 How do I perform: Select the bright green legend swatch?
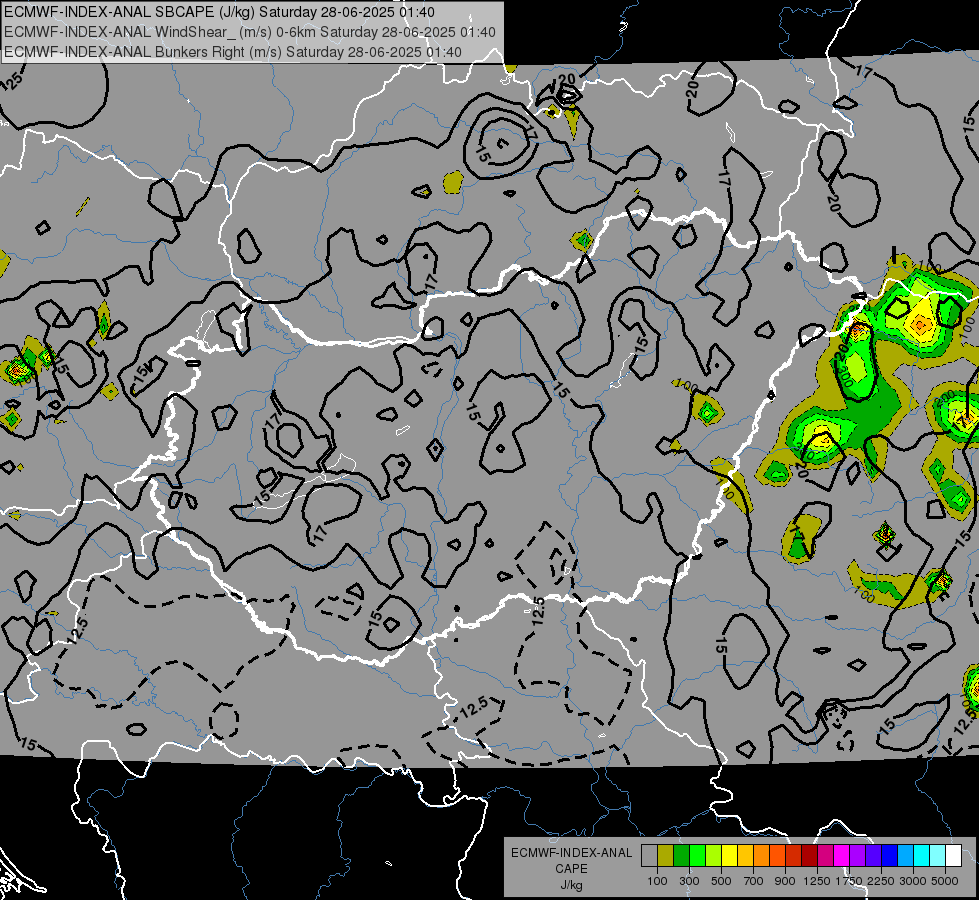(697, 855)
